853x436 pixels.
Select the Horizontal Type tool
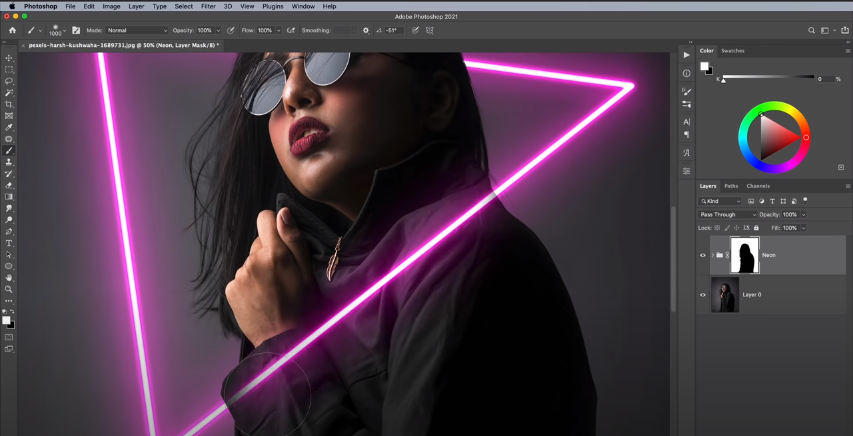click(9, 243)
